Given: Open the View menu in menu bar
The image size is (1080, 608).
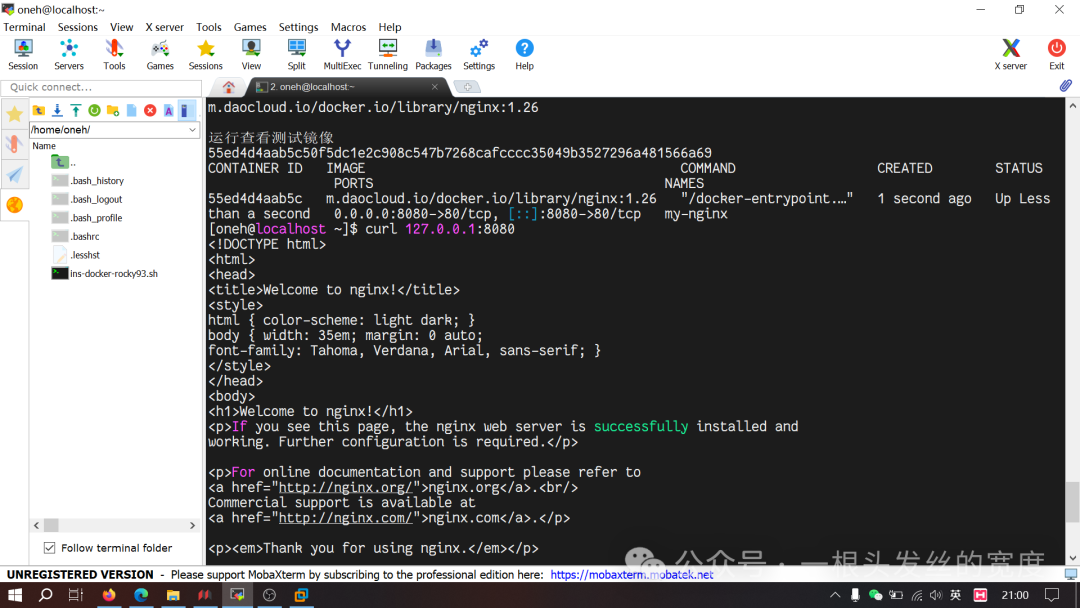Looking at the screenshot, I should tap(121, 27).
